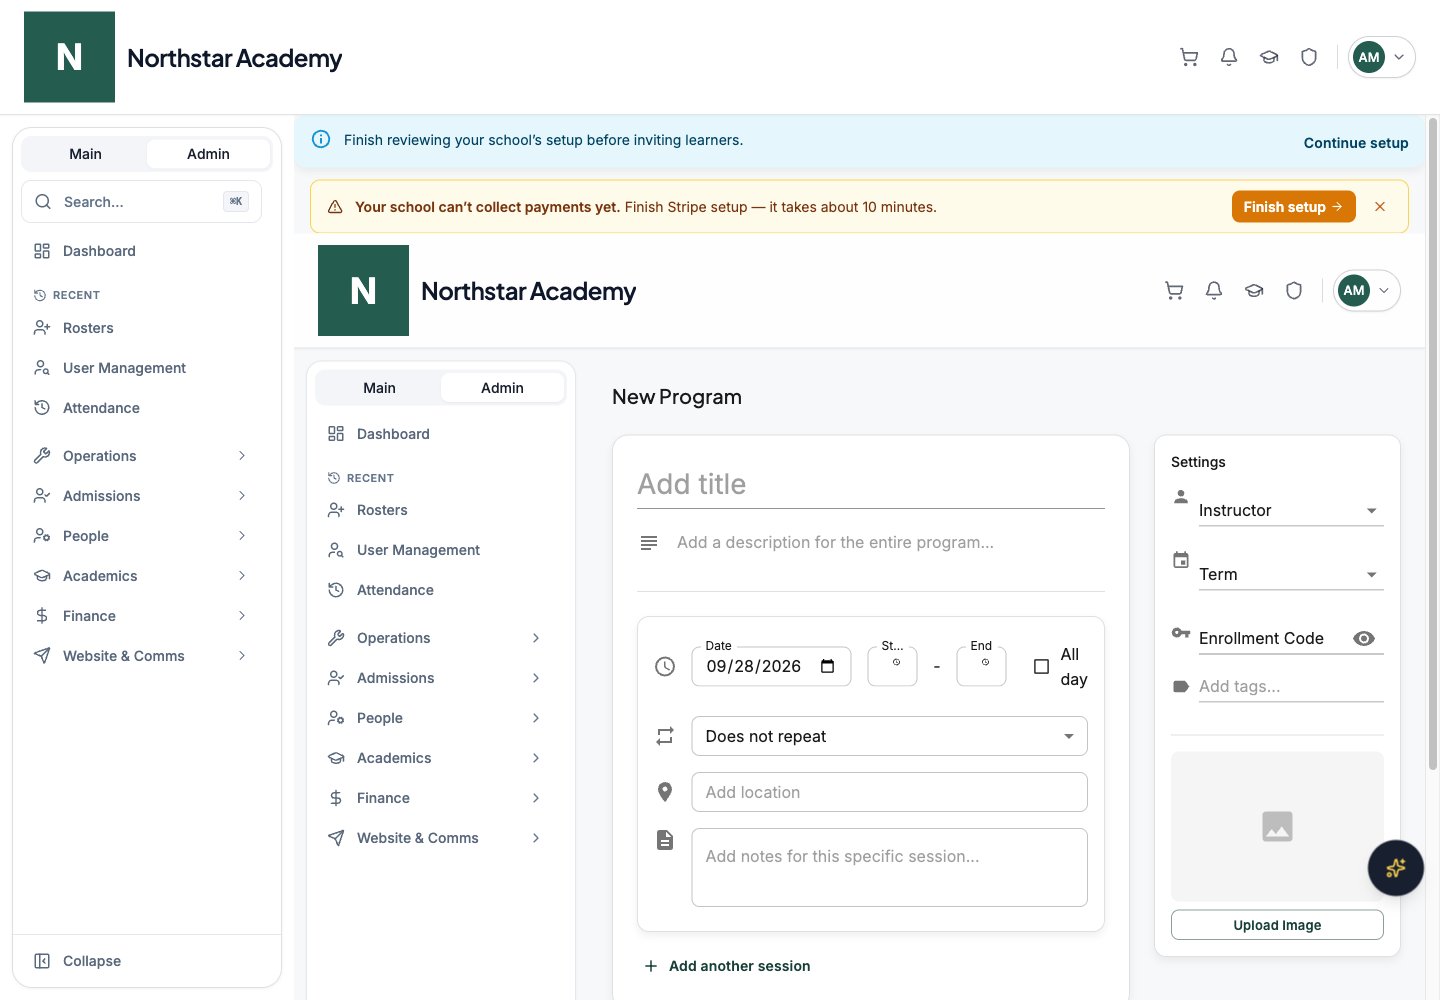The width and height of the screenshot is (1440, 1000).
Task: Open the AM account menu in the topmost header
Action: click(x=1382, y=57)
